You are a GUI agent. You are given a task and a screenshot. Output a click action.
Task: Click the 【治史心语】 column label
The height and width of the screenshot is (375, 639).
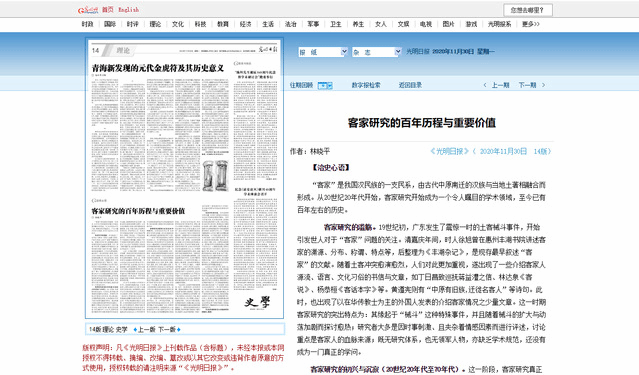(331, 168)
